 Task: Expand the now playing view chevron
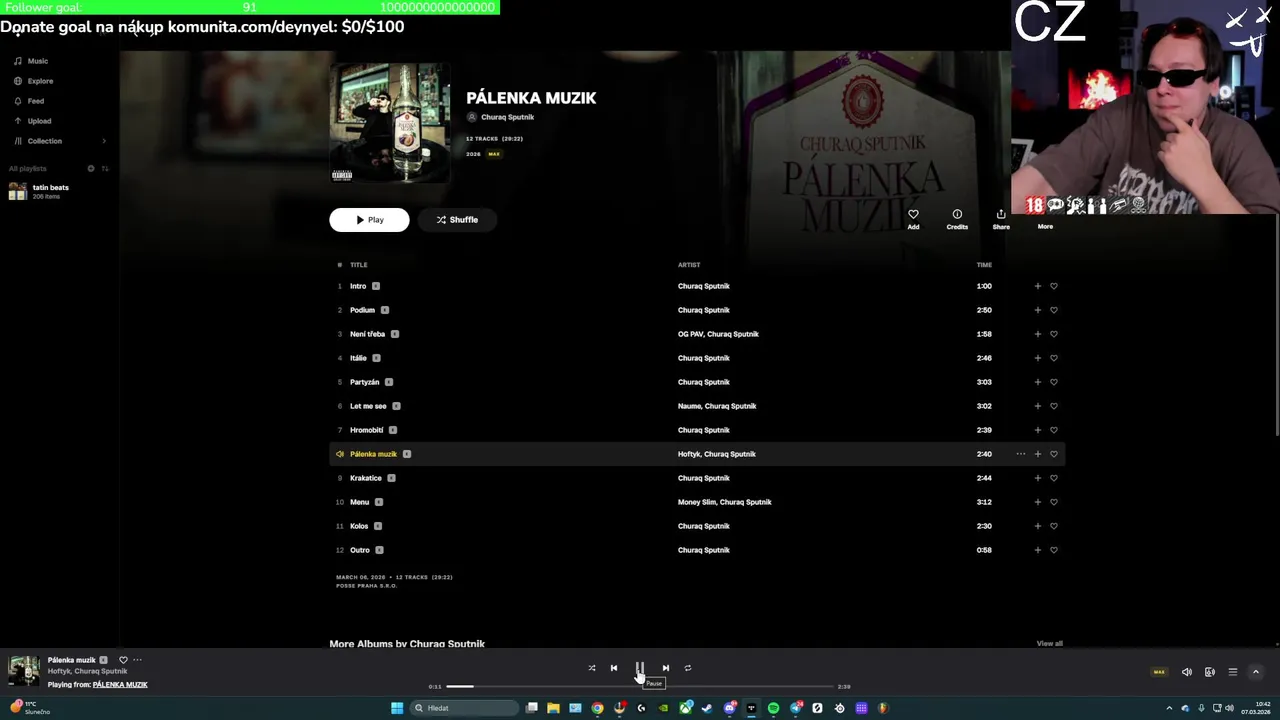pyautogui.click(x=1256, y=672)
